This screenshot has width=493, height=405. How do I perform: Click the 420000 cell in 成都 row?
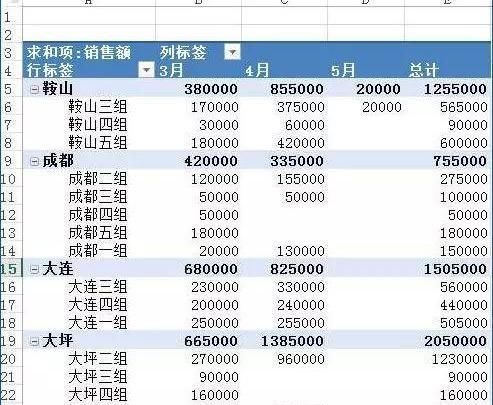[211, 161]
